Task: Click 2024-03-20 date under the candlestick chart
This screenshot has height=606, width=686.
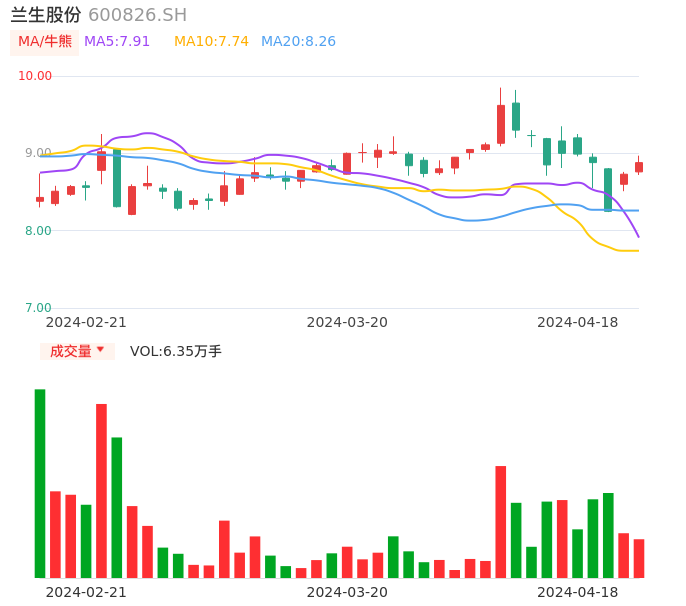Action: [347, 322]
